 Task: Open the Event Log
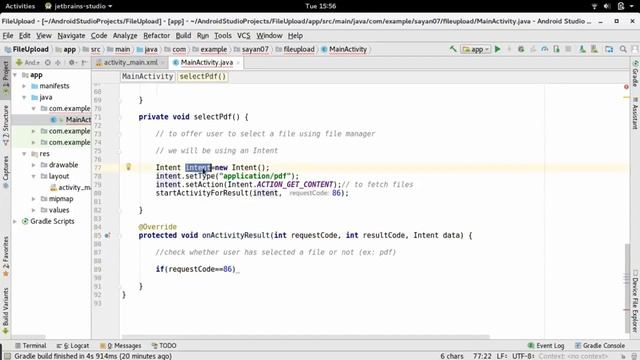point(546,345)
